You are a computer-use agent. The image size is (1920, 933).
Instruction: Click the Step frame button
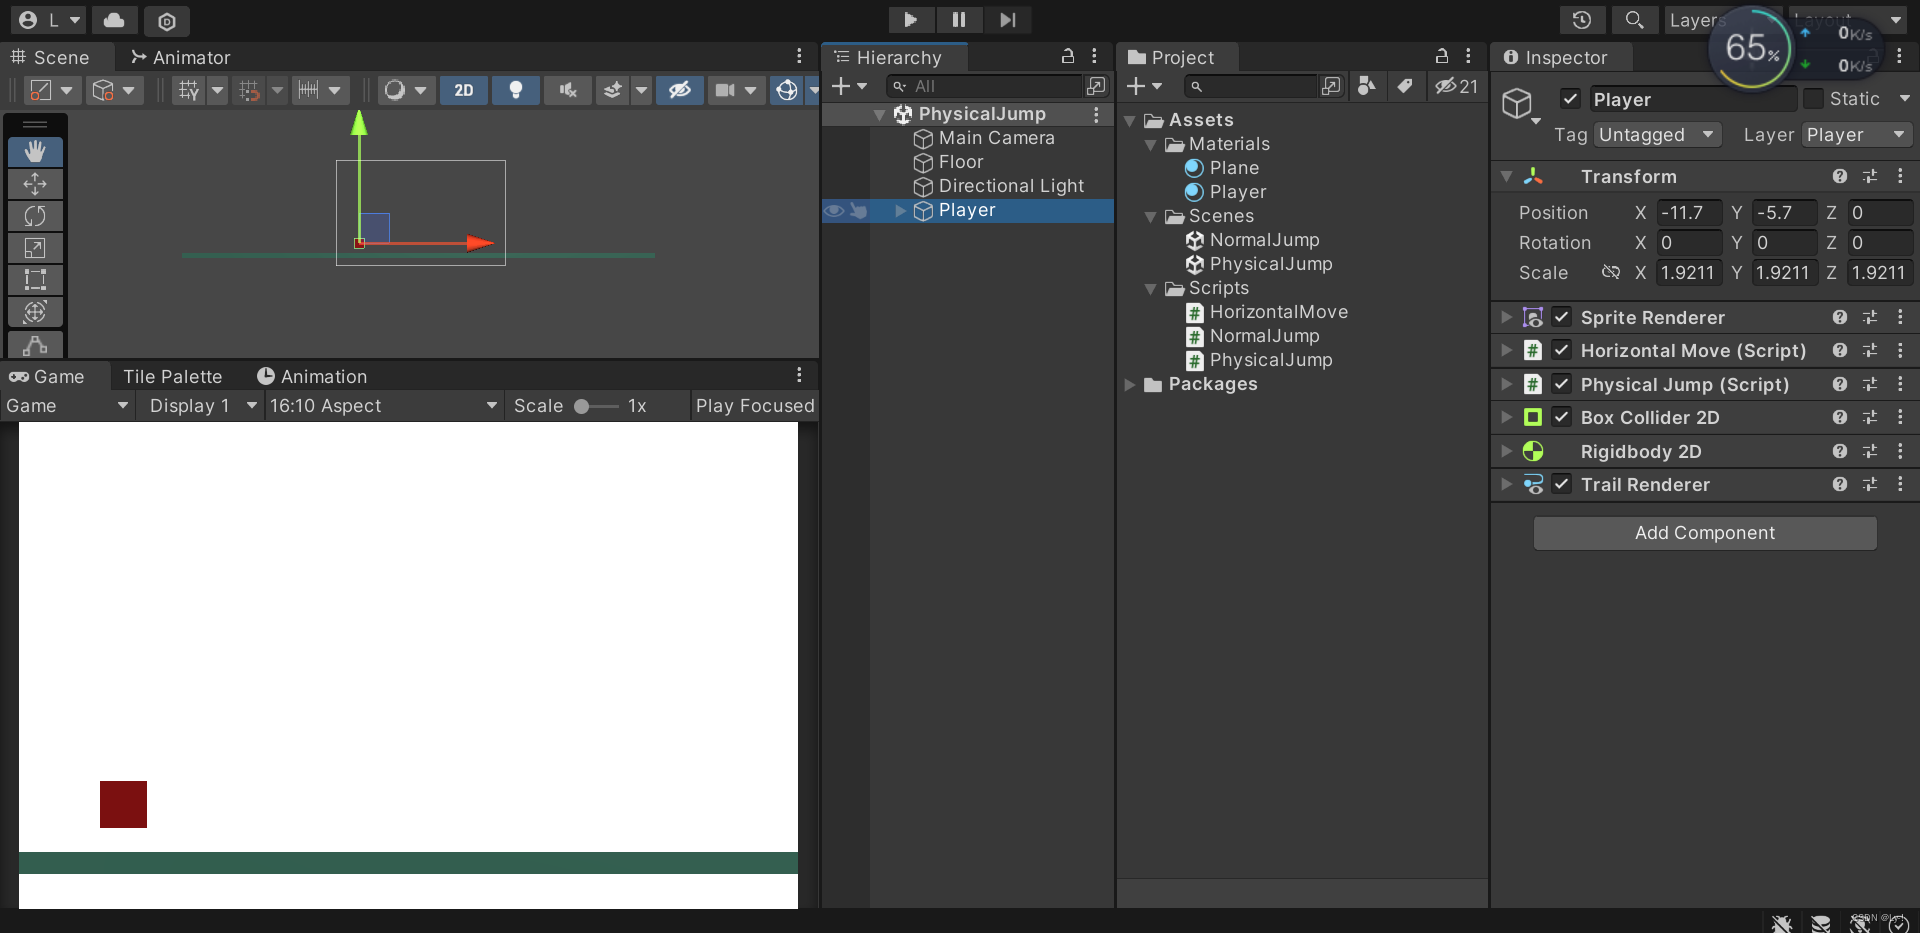pos(1008,20)
